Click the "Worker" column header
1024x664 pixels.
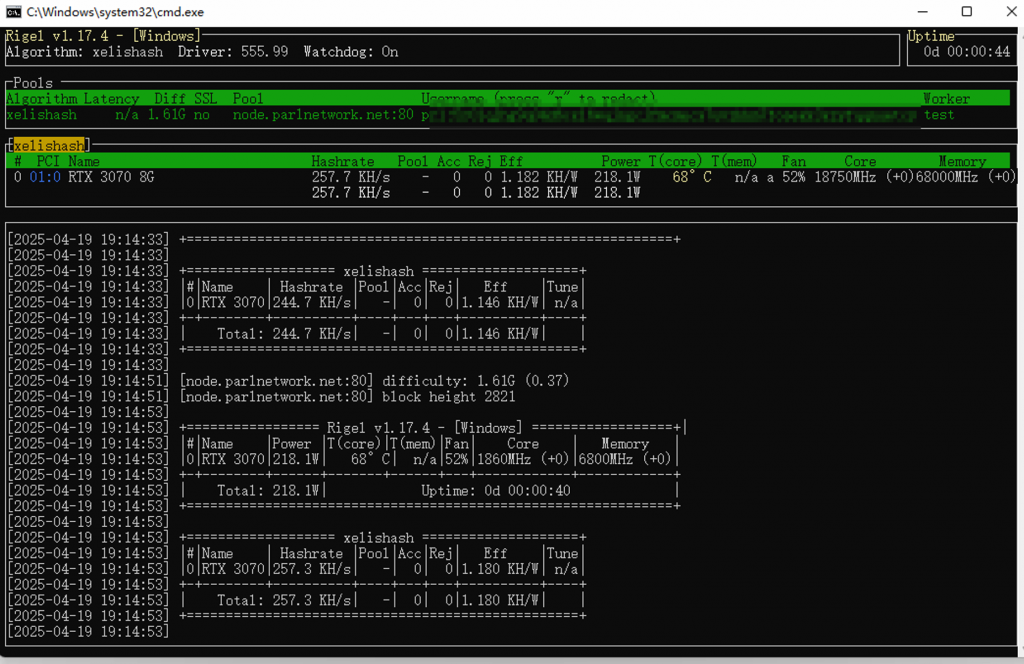point(946,99)
